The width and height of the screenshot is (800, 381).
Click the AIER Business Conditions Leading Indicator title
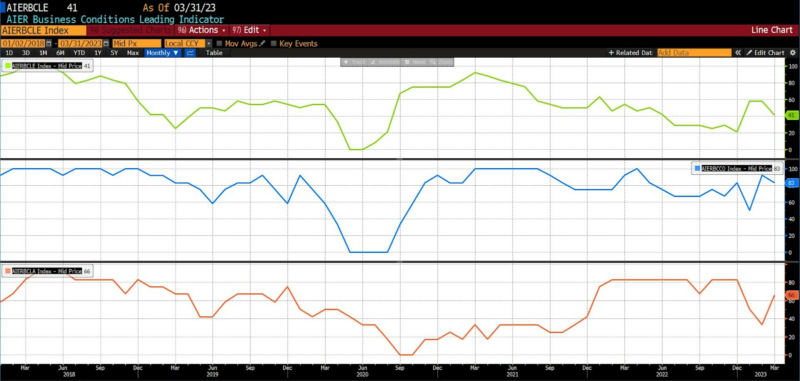[x=115, y=19]
